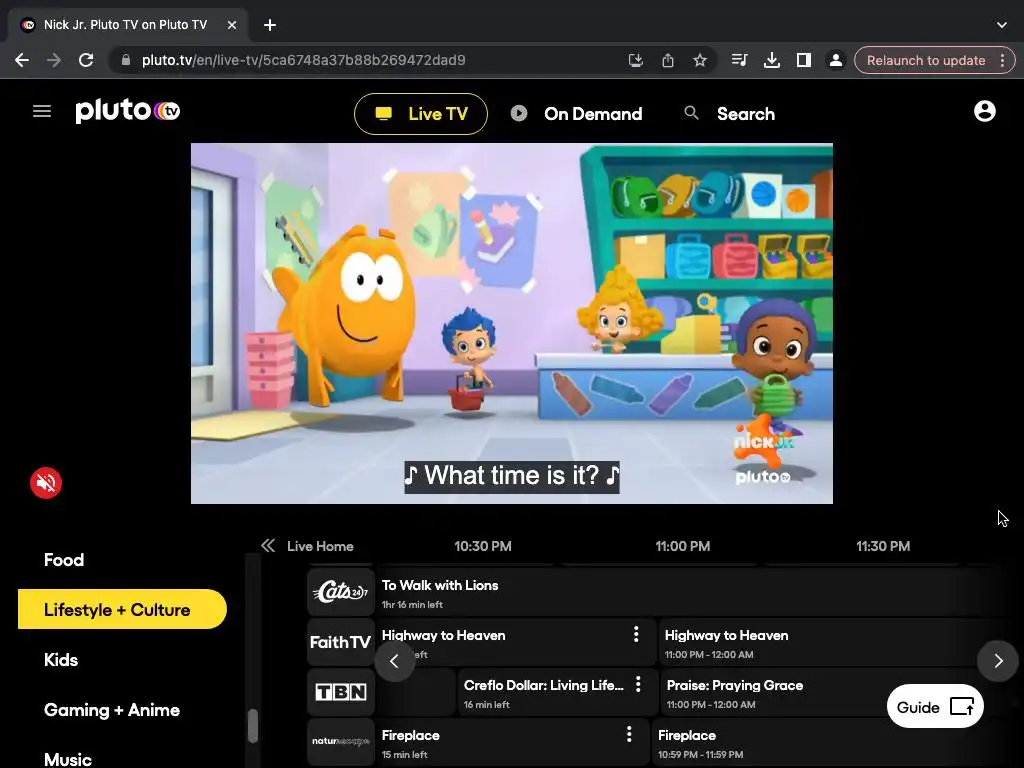Image resolution: width=1024 pixels, height=768 pixels.
Task: Open Cats 24/7 channel logo
Action: (341, 592)
